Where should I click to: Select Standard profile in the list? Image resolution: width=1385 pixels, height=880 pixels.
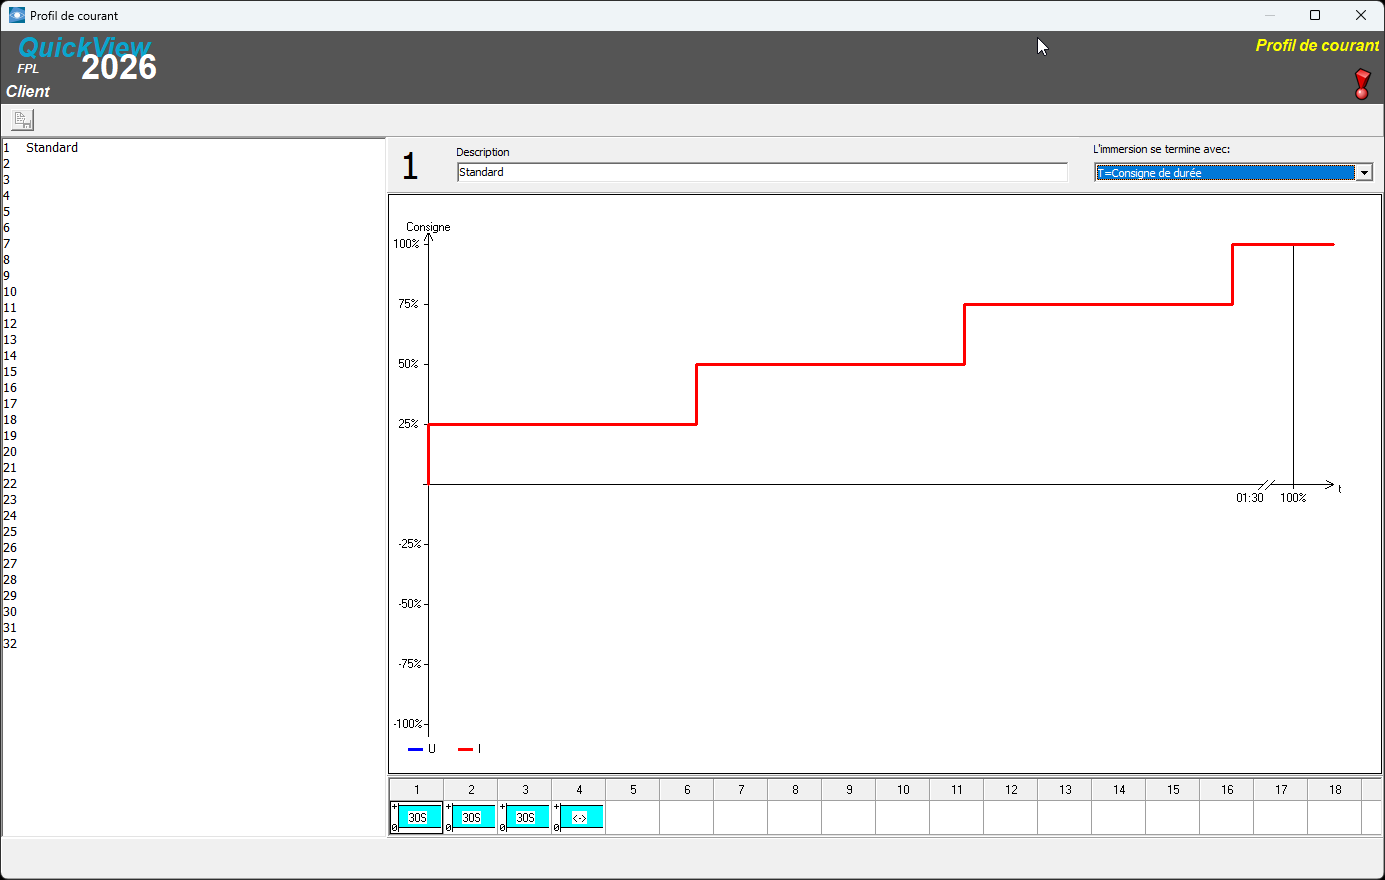(52, 147)
